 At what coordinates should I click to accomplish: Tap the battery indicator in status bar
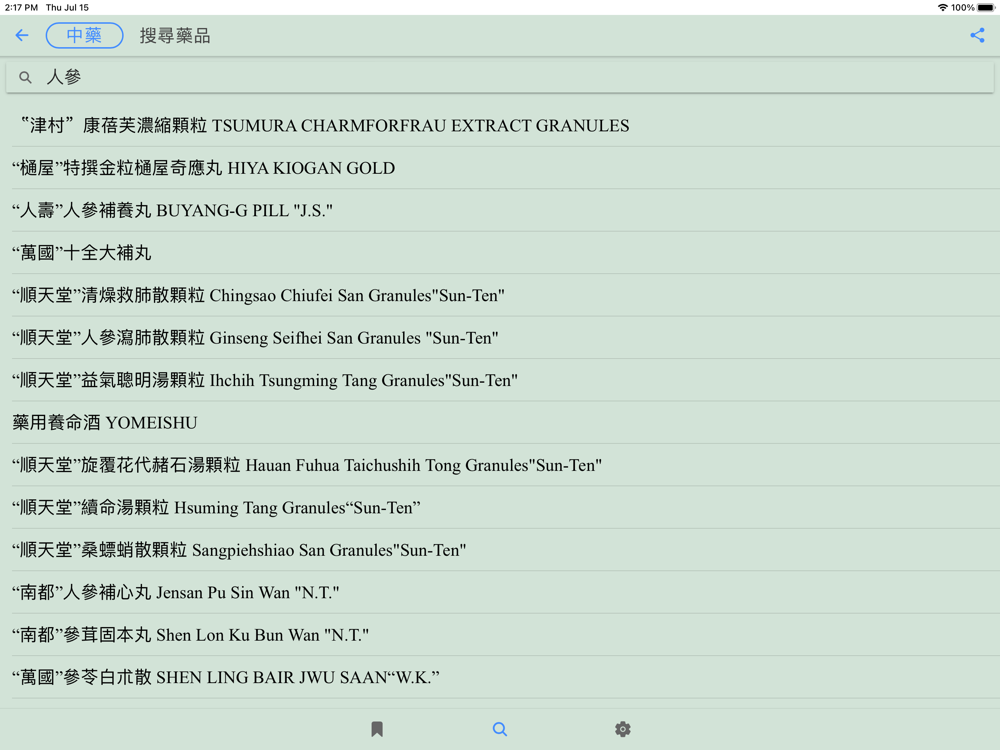985,8
